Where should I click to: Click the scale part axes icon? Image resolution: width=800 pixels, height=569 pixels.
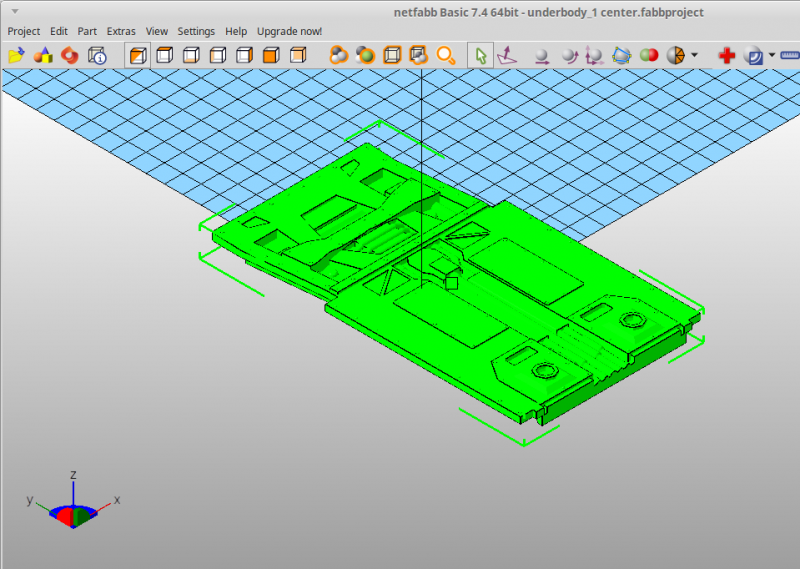tap(594, 56)
